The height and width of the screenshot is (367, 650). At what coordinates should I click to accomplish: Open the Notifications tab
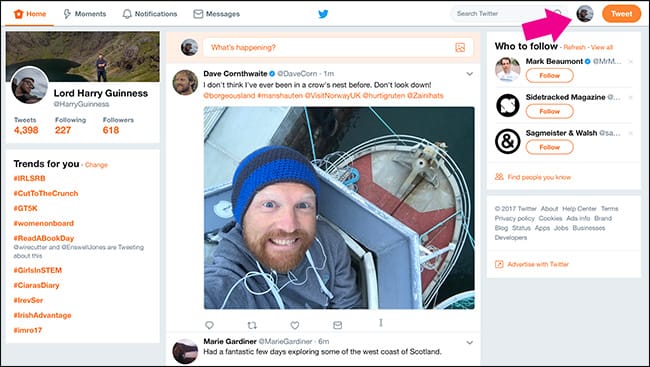click(x=150, y=14)
